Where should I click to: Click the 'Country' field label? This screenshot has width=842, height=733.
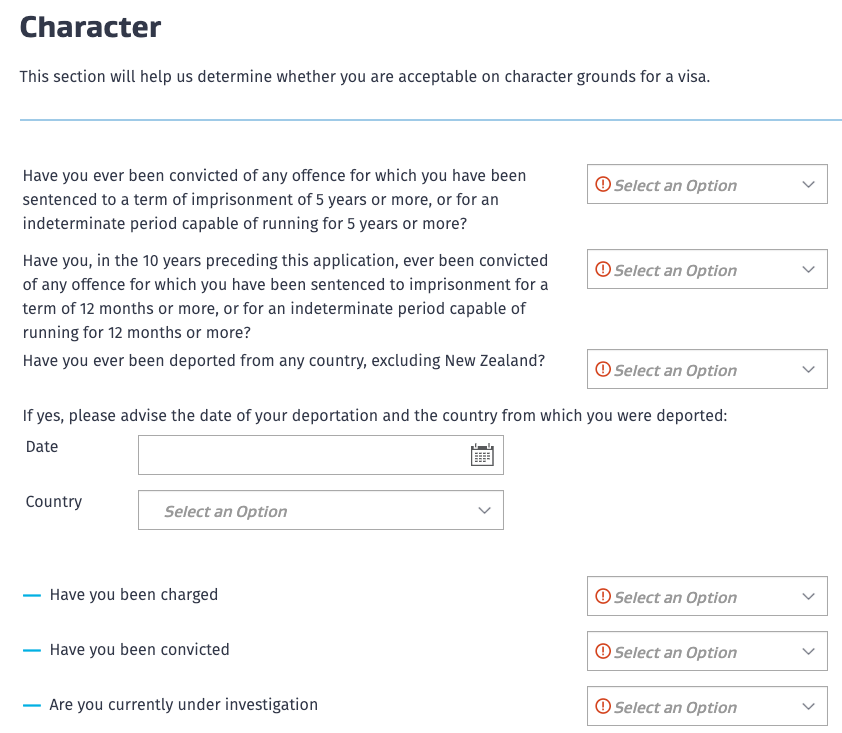54,502
